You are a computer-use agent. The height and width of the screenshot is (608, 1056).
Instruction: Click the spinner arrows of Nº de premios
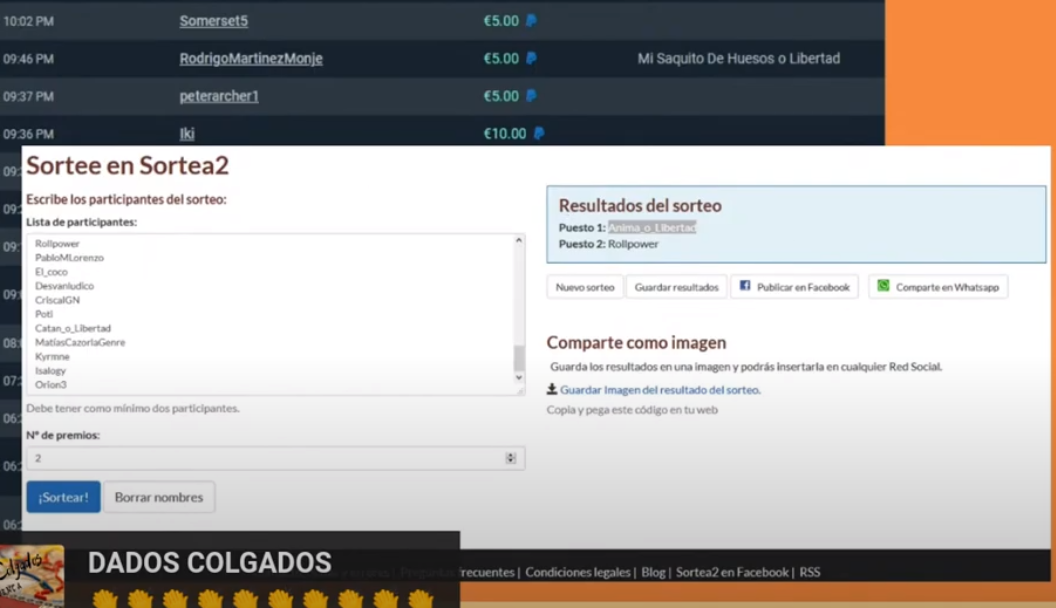510,458
